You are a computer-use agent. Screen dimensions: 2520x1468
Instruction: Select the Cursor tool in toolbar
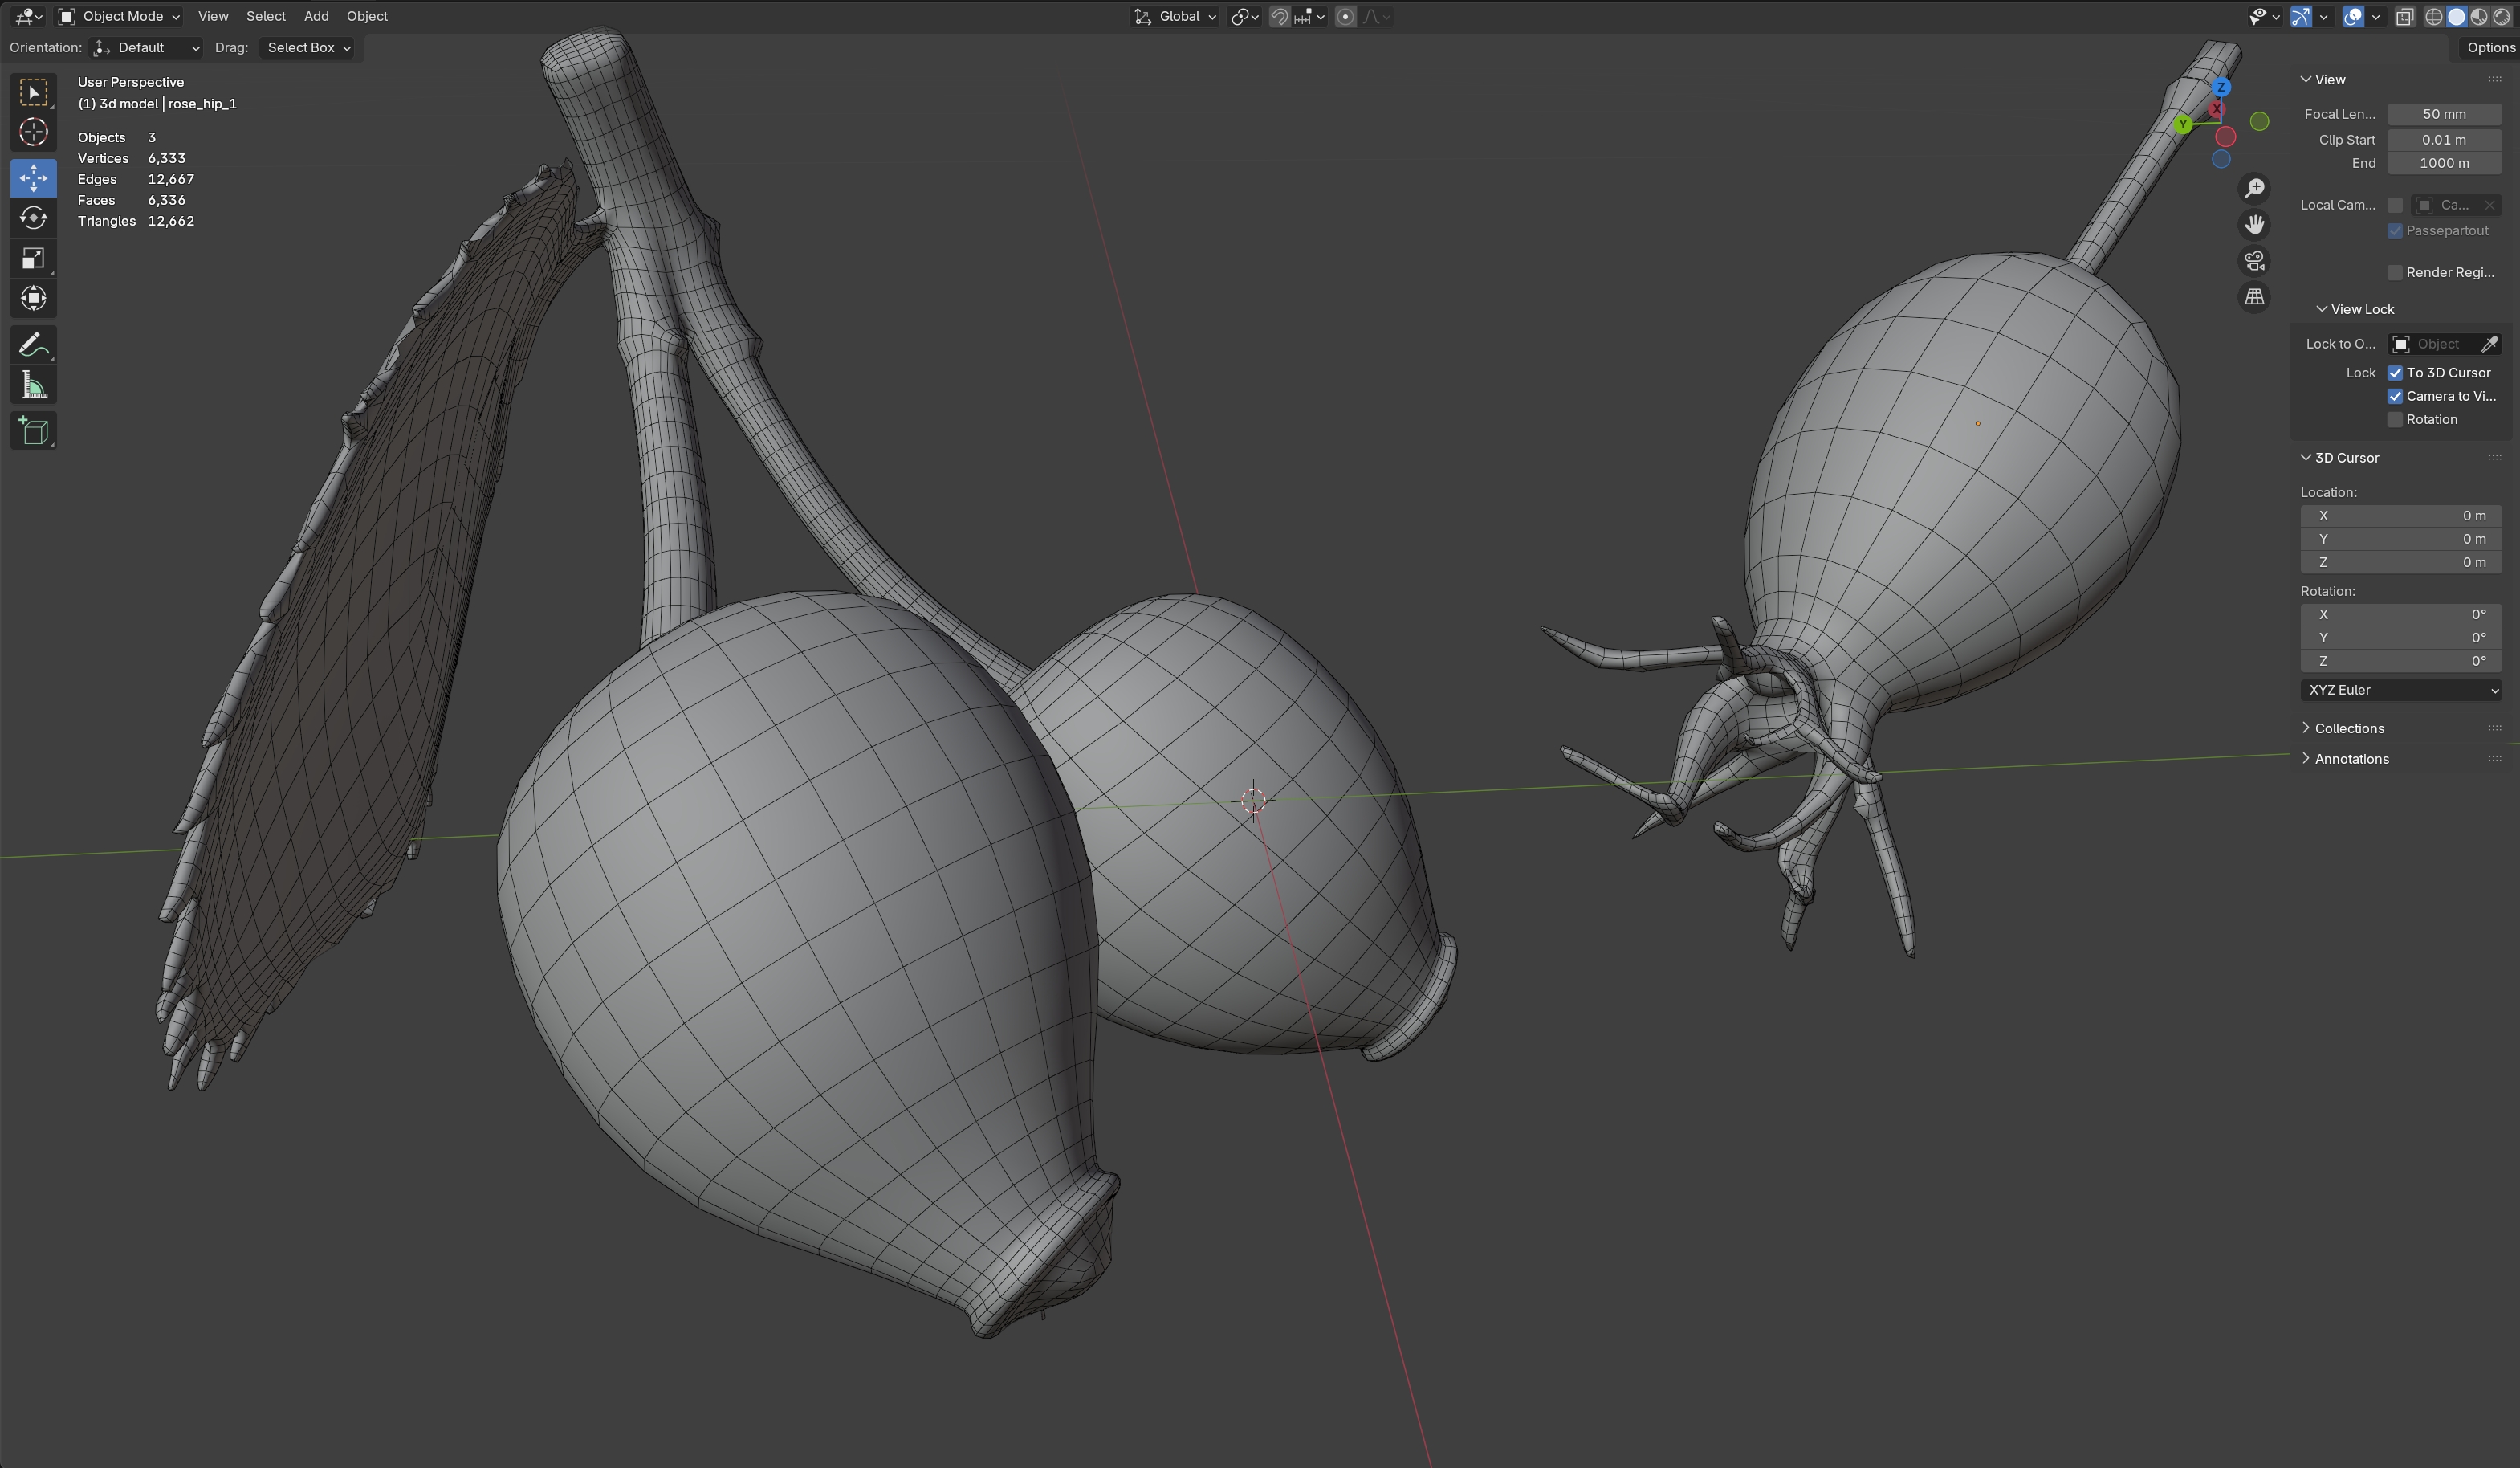click(x=33, y=132)
